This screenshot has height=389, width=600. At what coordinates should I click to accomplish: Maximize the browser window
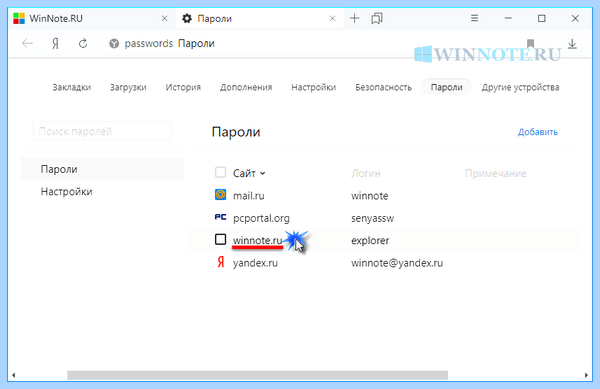point(541,18)
